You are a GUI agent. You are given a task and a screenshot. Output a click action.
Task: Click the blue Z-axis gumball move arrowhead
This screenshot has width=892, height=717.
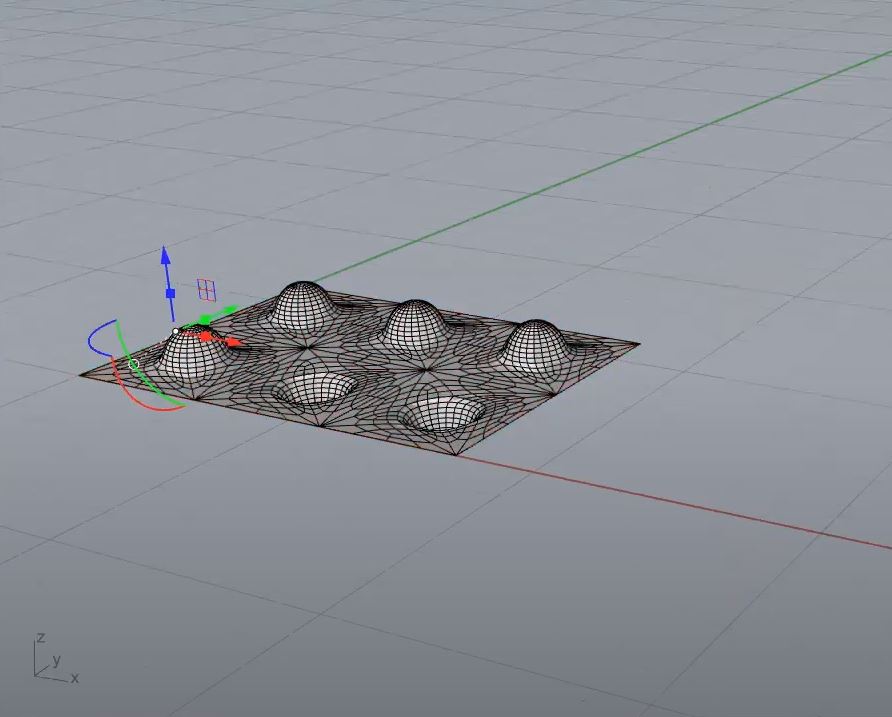tap(166, 256)
